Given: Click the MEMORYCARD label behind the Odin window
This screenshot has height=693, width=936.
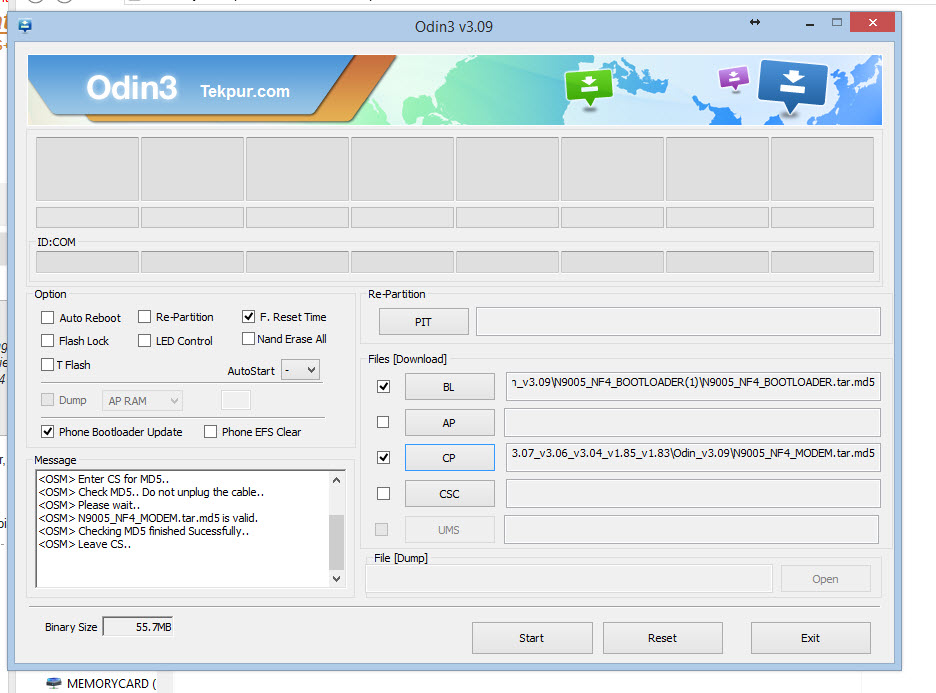Looking at the screenshot, I should point(111,683).
